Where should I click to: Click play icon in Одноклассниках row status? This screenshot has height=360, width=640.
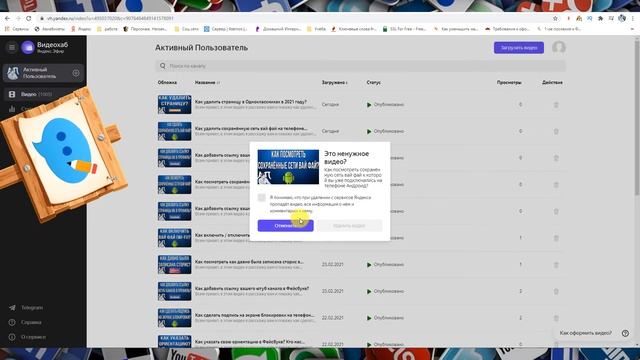[x=369, y=105]
